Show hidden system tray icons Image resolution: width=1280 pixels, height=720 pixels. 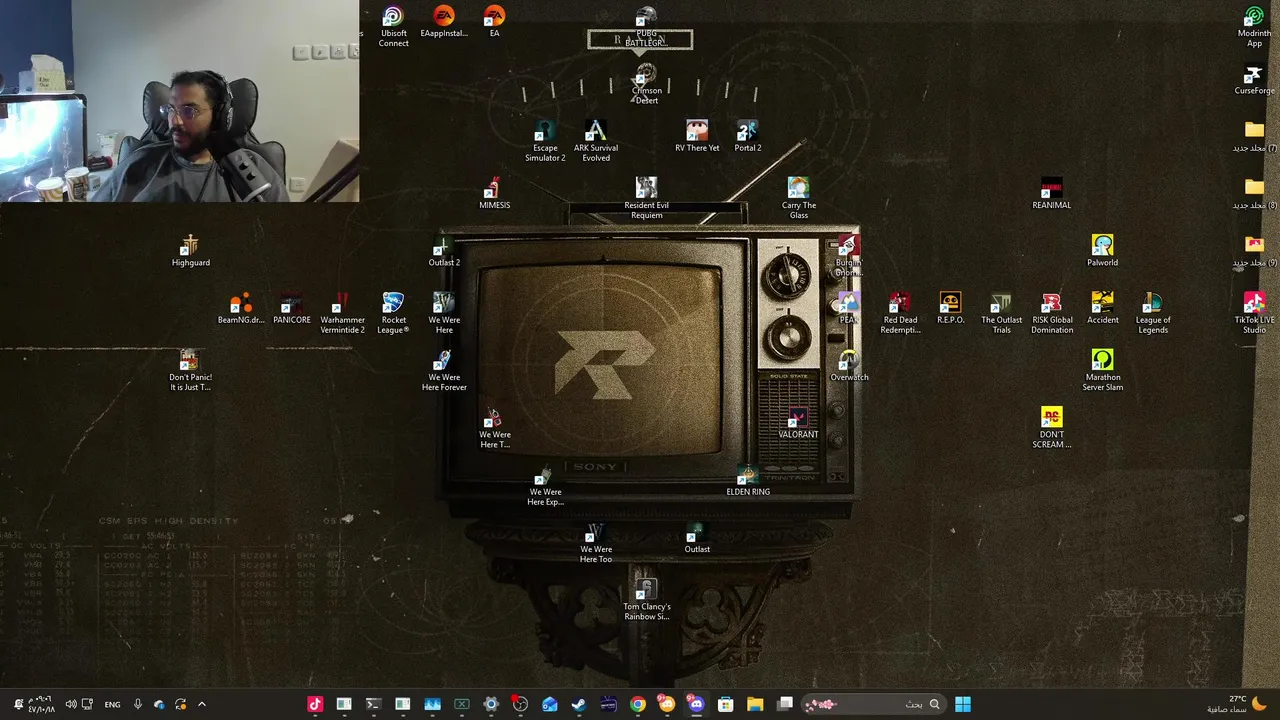coord(201,704)
